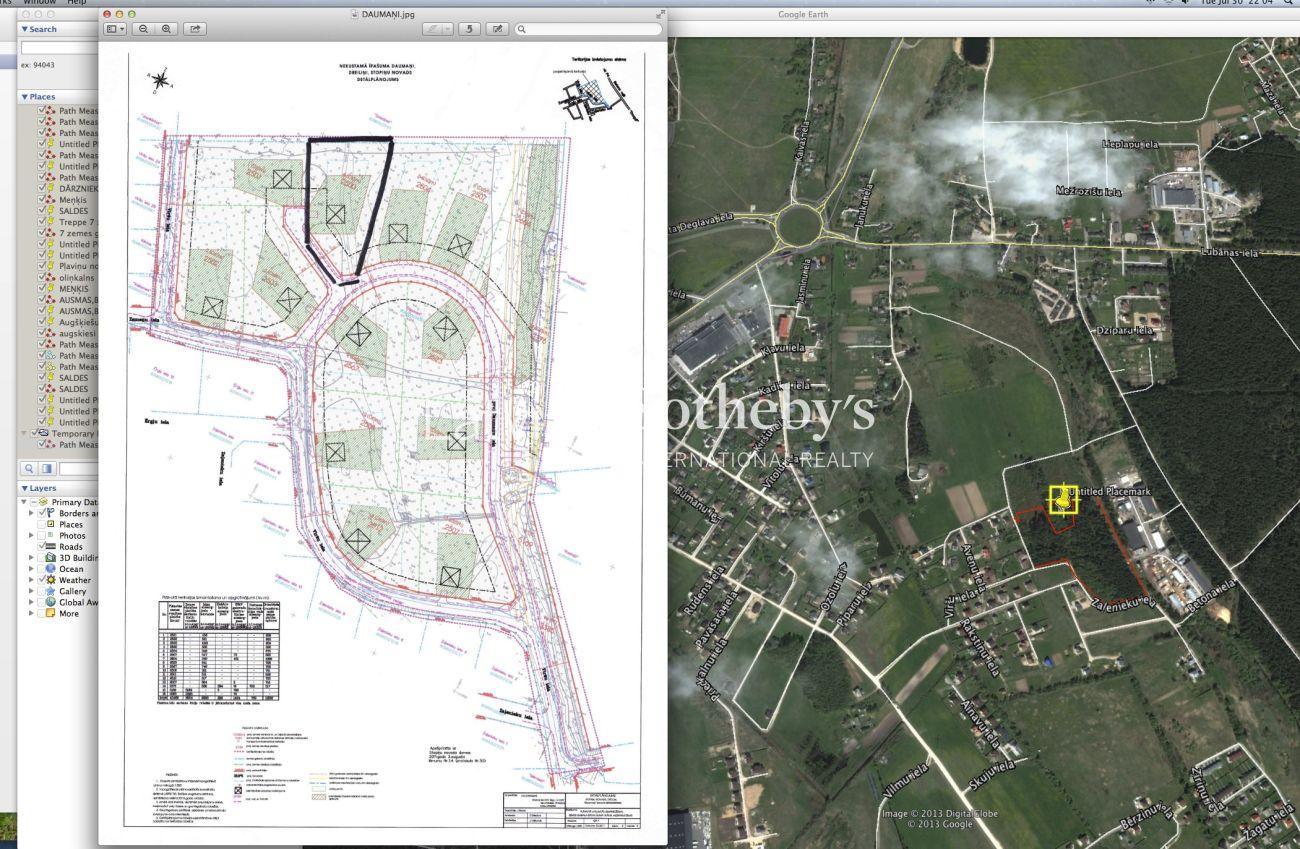The height and width of the screenshot is (849, 1300).
Task: Click the magnifier search button below Places
Action: [x=30, y=468]
